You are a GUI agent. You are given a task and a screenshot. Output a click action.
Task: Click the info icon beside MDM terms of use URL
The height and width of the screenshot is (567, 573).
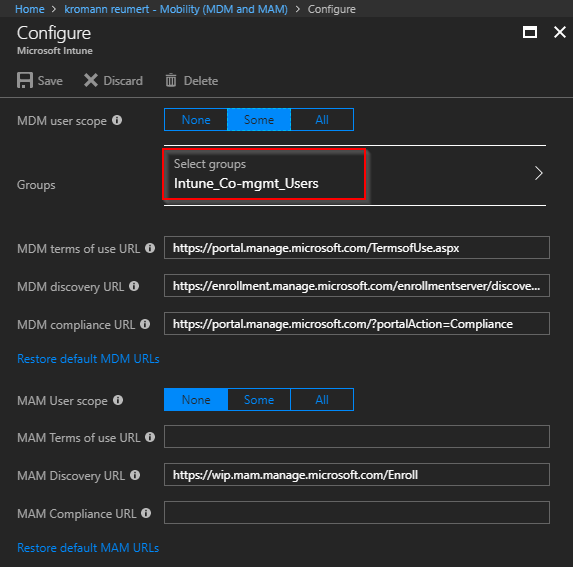(150, 248)
